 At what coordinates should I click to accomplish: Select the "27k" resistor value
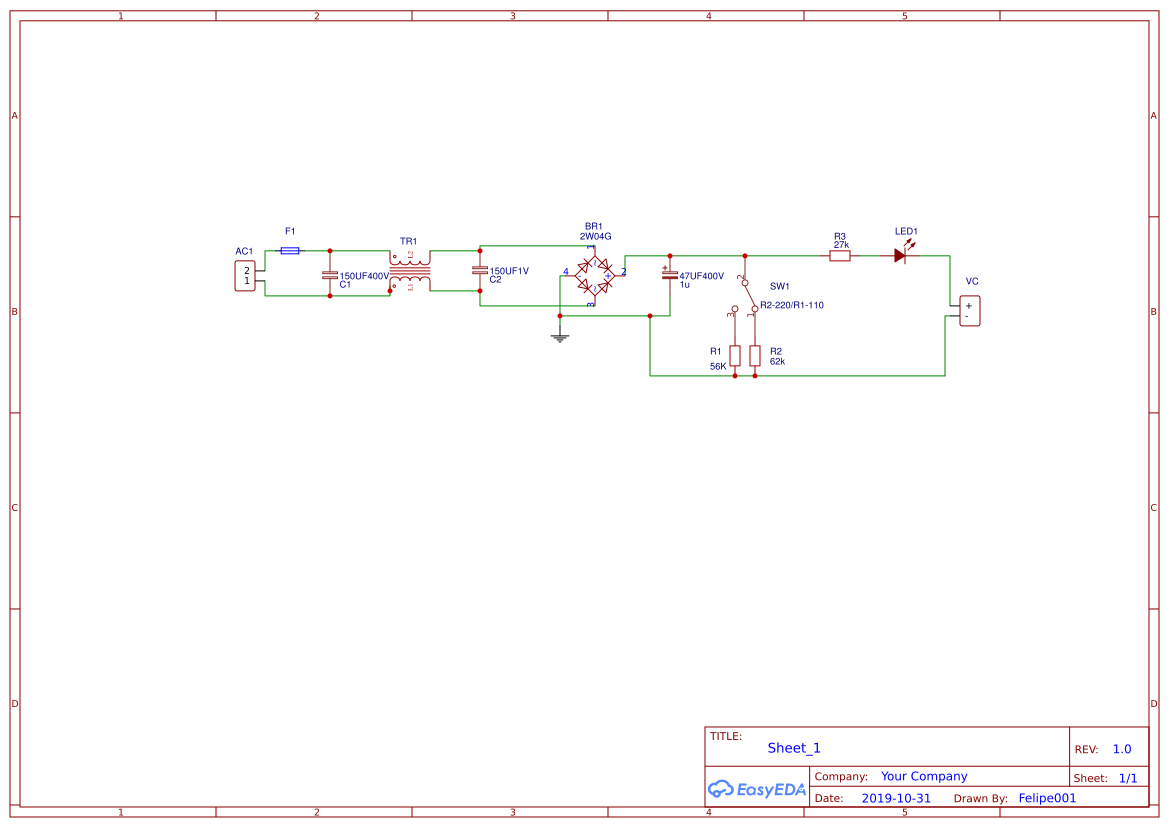pos(842,245)
